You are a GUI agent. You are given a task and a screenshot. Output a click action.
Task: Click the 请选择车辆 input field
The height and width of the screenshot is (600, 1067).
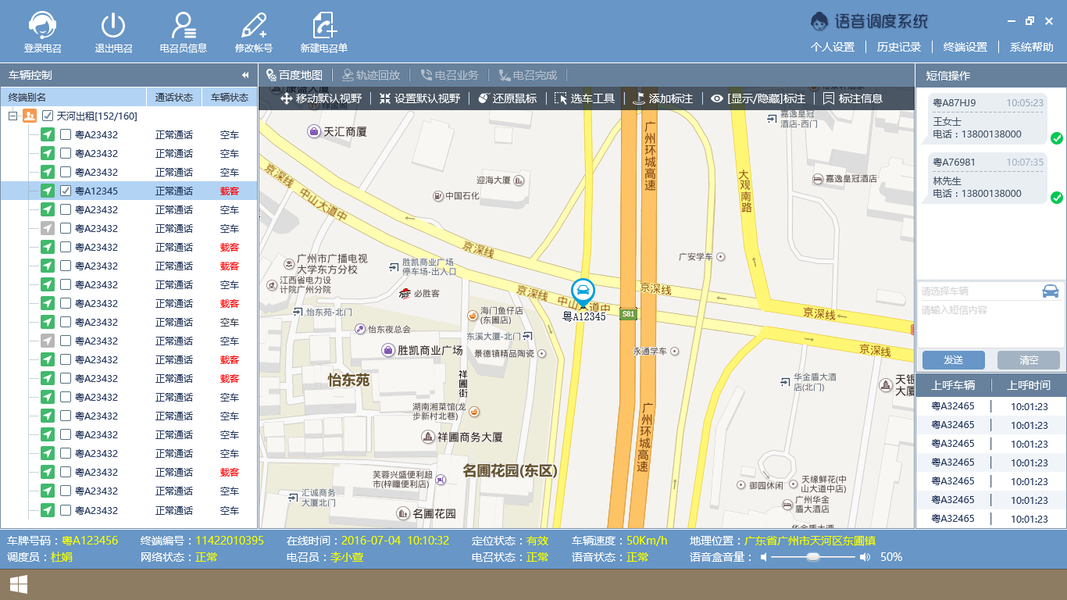pyautogui.click(x=980, y=291)
